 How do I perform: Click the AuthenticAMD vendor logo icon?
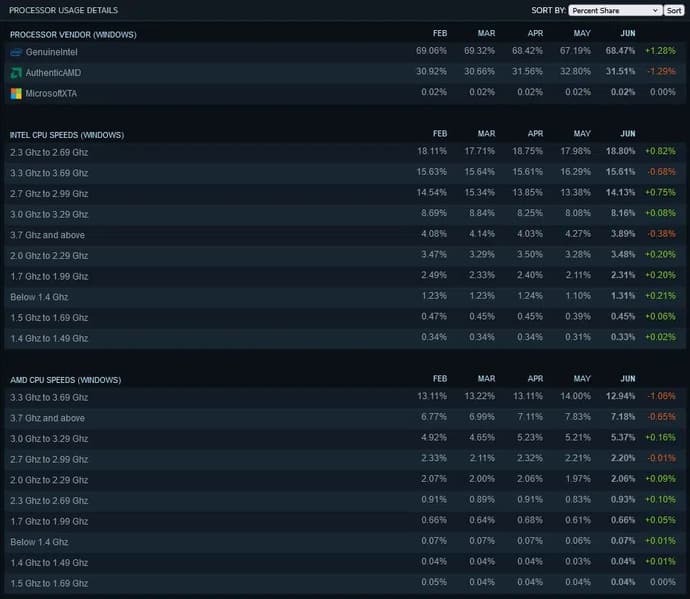tap(16, 73)
